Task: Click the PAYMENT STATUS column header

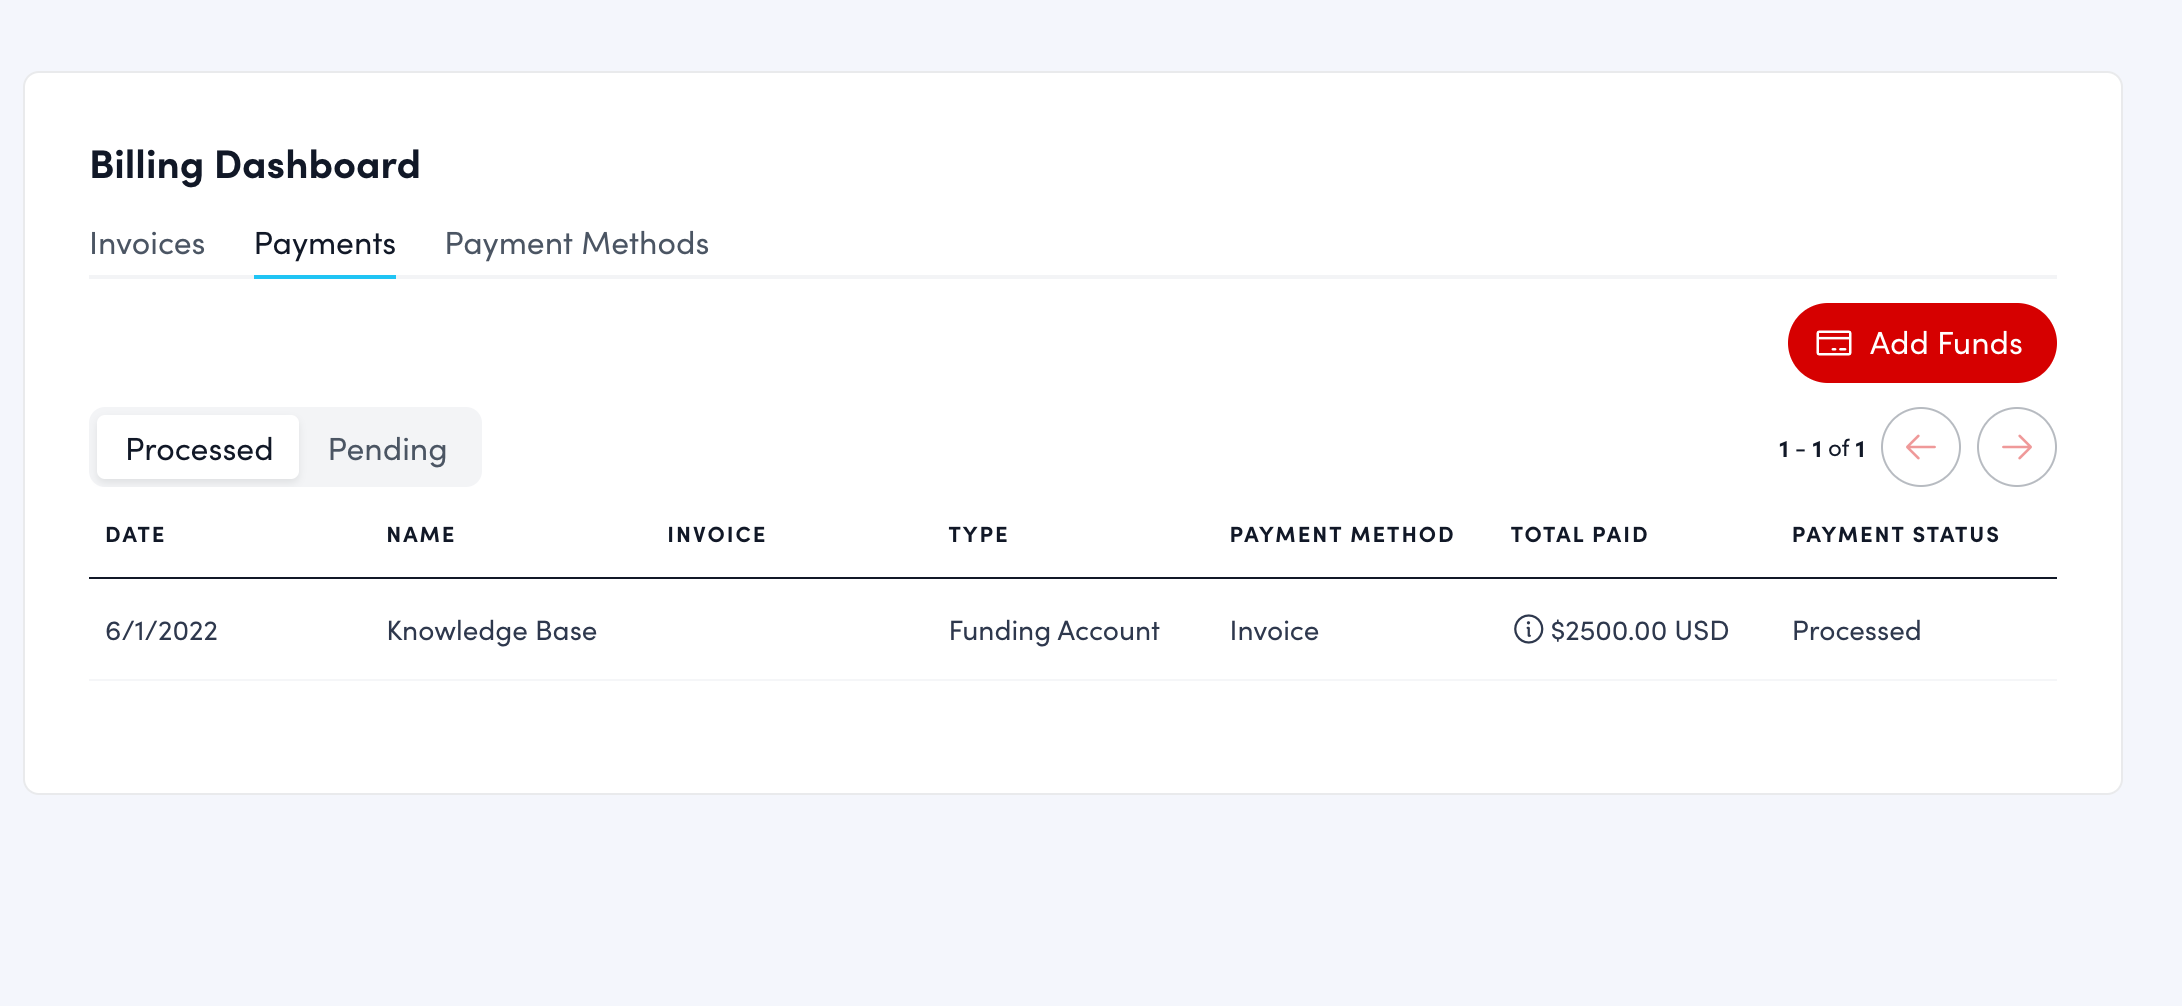Action: click(1895, 535)
